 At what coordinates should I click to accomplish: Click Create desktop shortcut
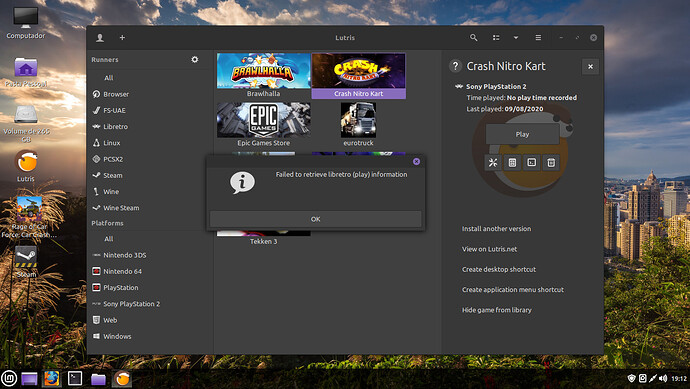(x=499, y=269)
